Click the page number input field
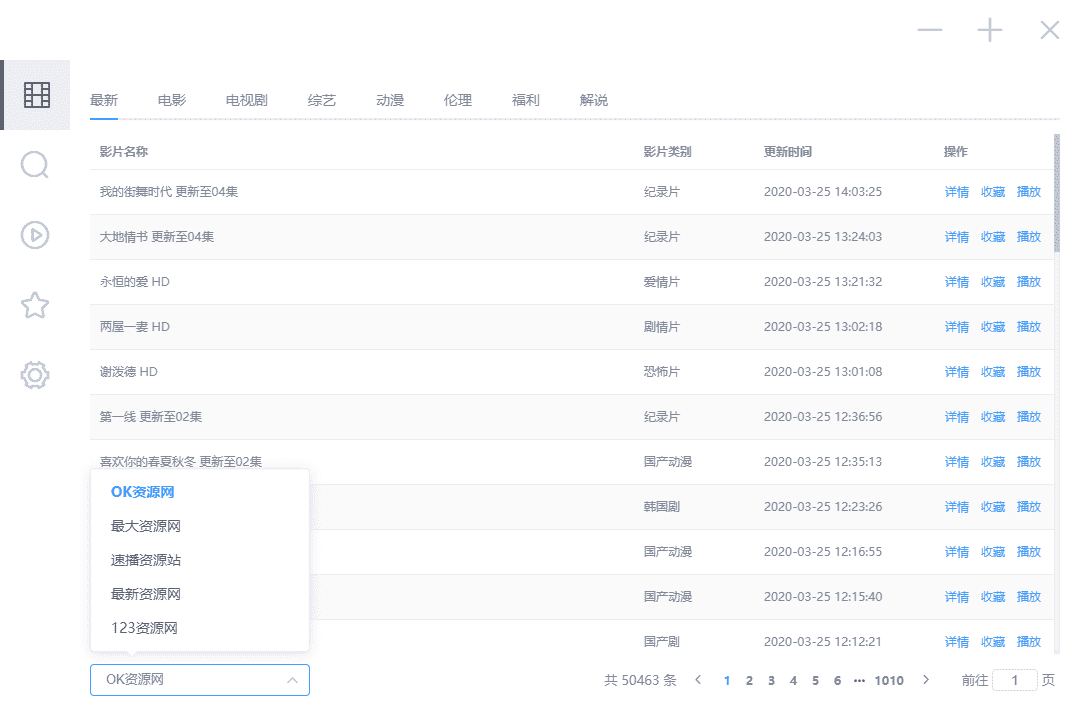 pyautogui.click(x=1014, y=679)
